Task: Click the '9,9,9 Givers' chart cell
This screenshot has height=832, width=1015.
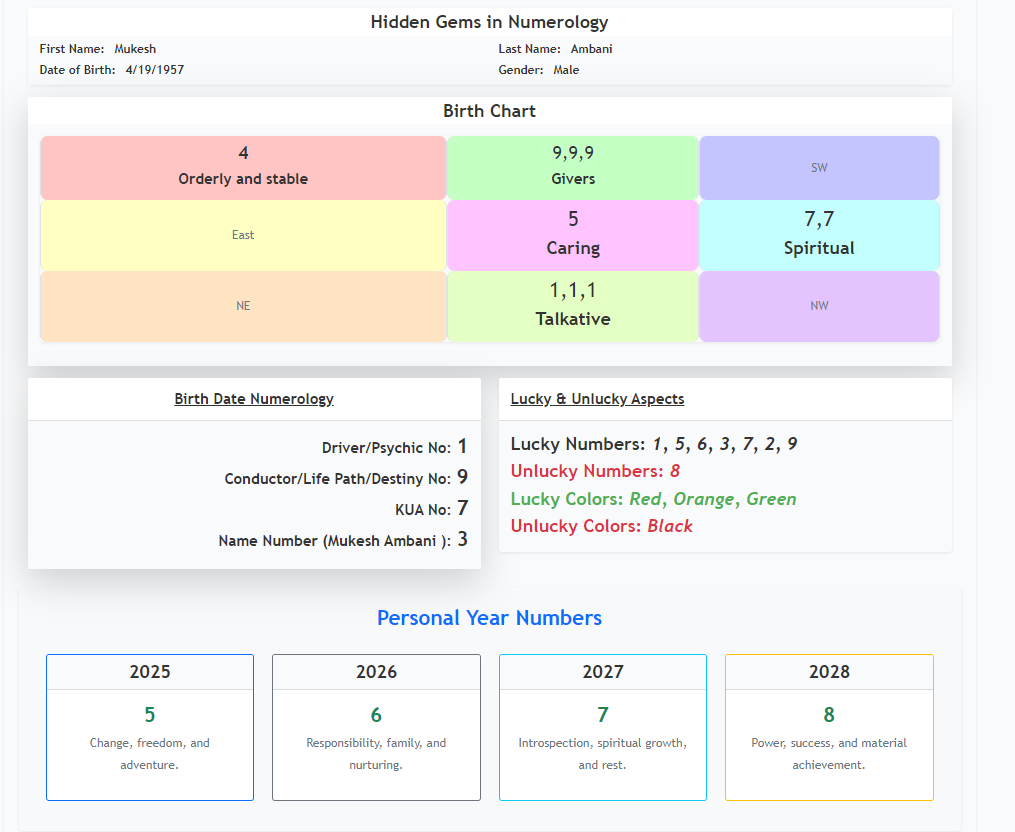Action: pos(573,168)
